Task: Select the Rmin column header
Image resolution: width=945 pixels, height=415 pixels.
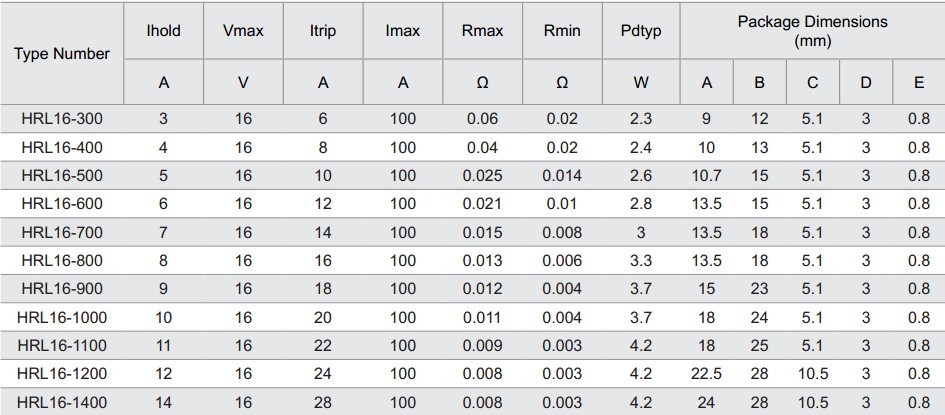Action: coord(562,31)
